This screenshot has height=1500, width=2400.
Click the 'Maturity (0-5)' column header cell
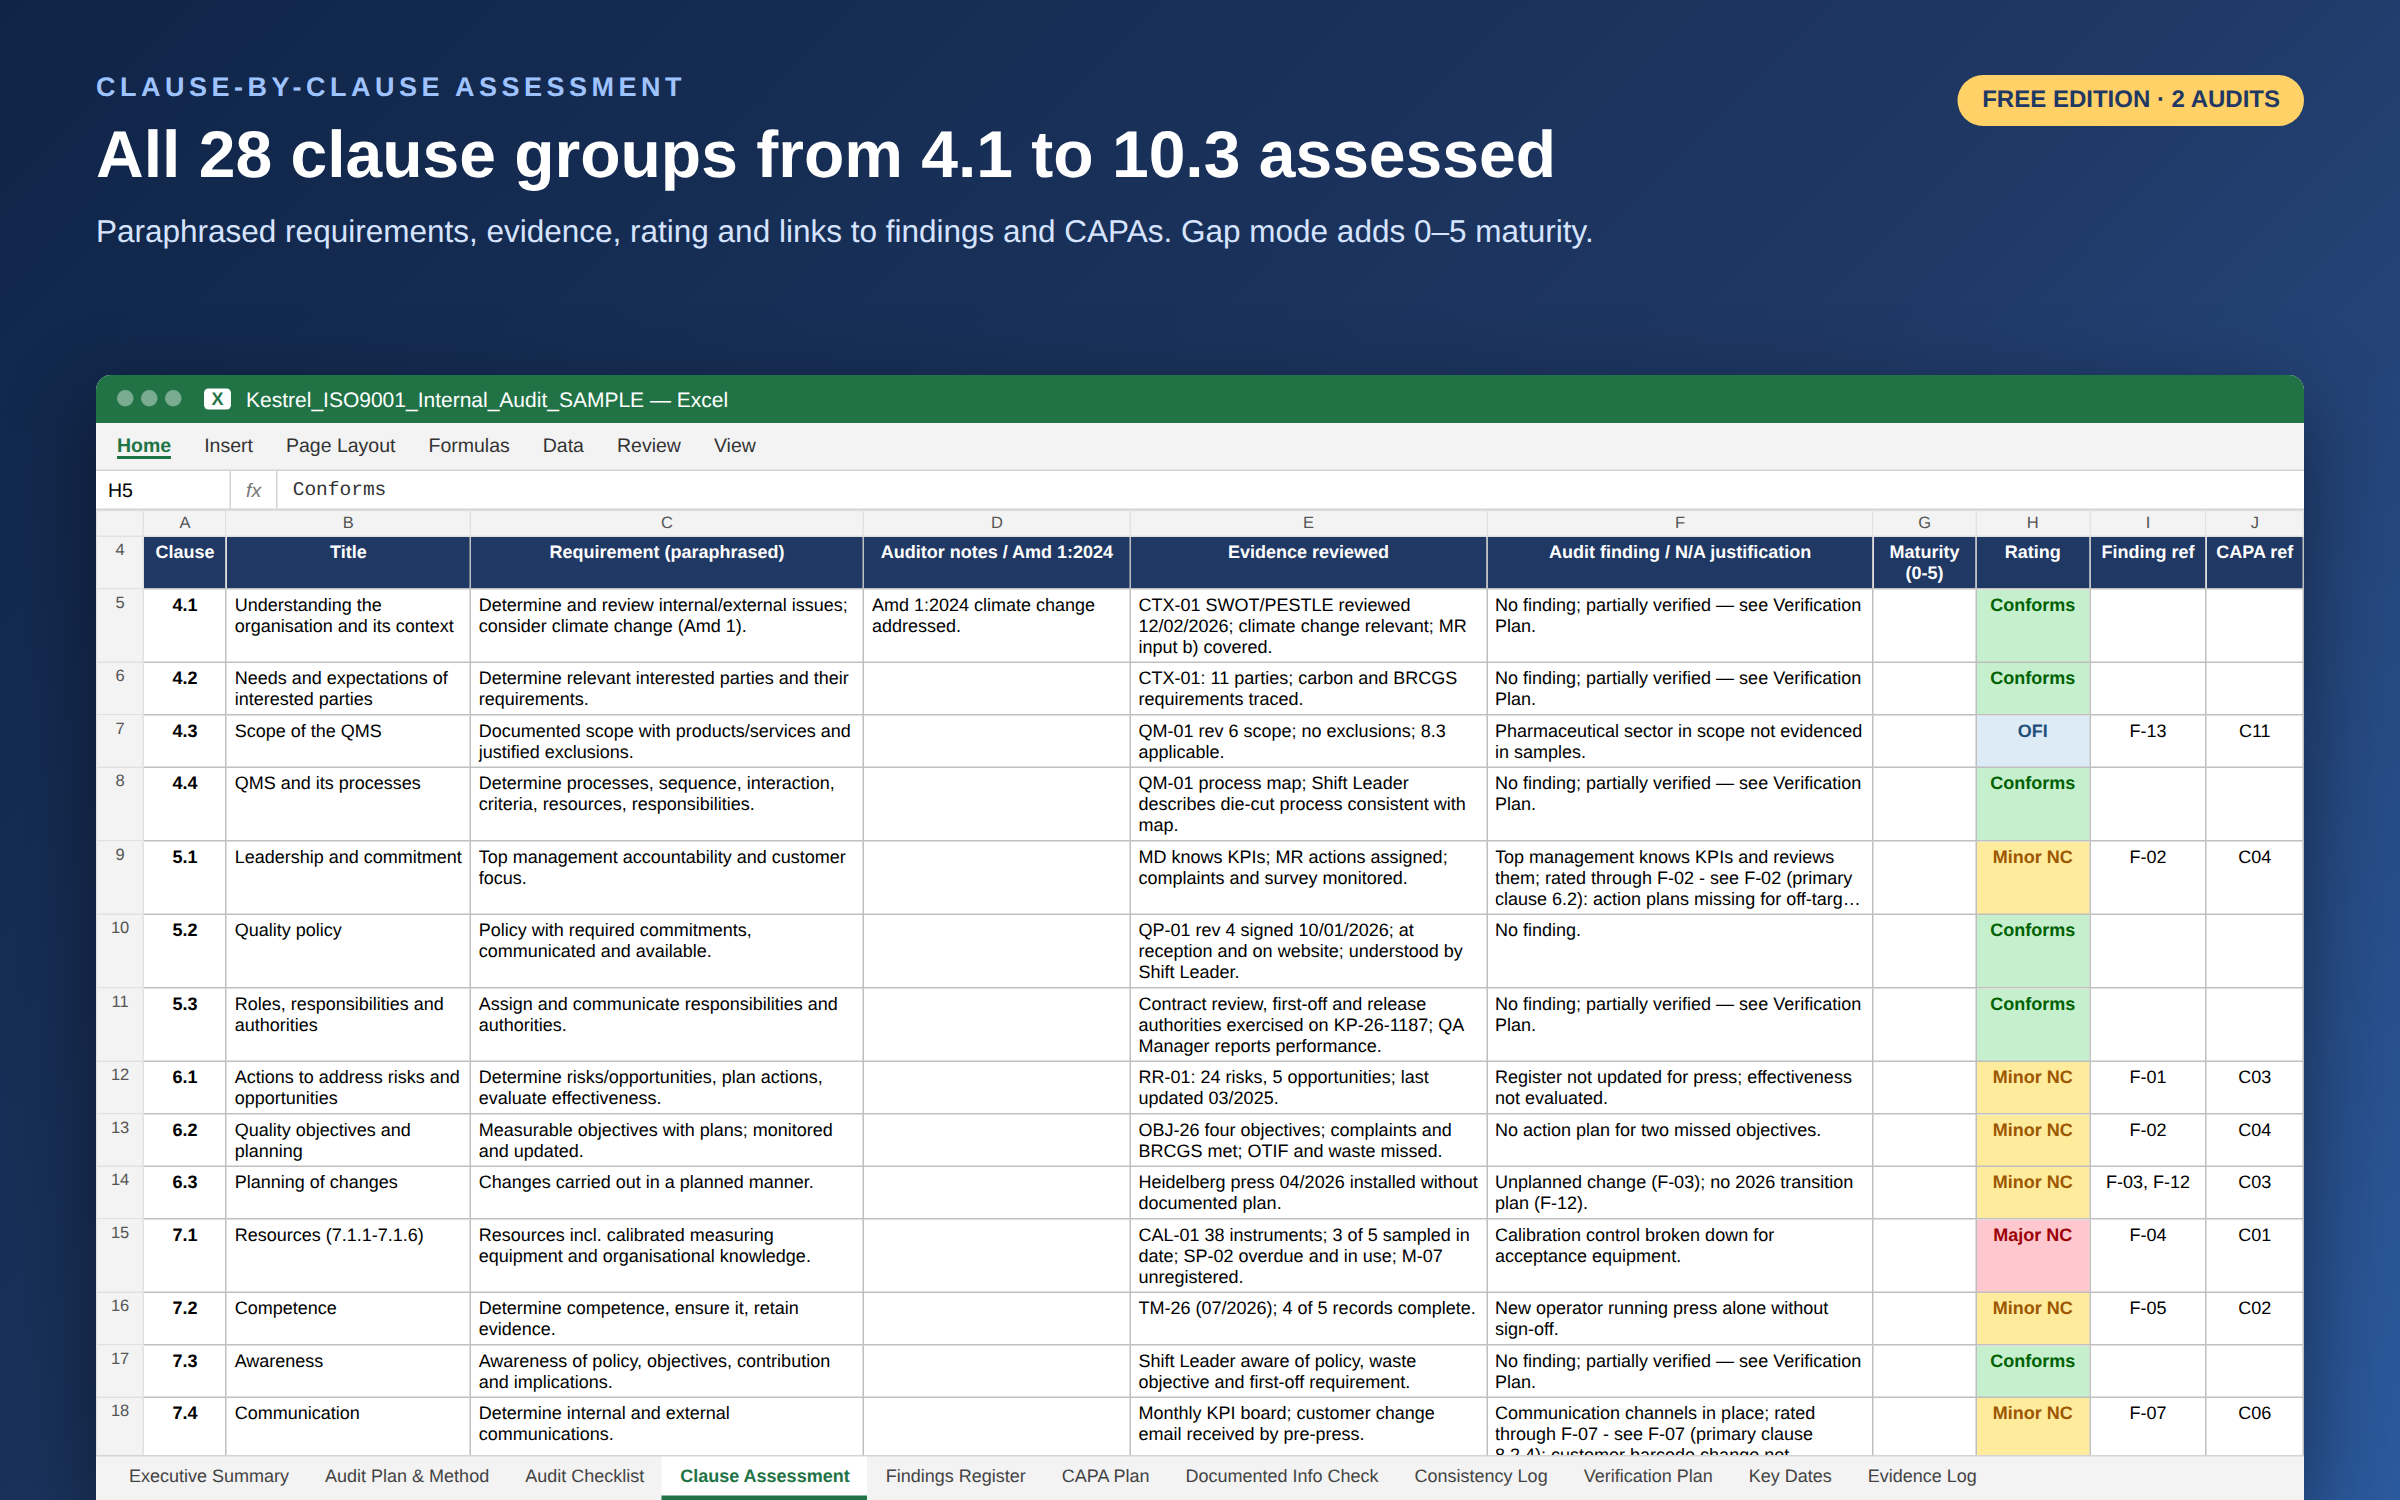(1924, 562)
